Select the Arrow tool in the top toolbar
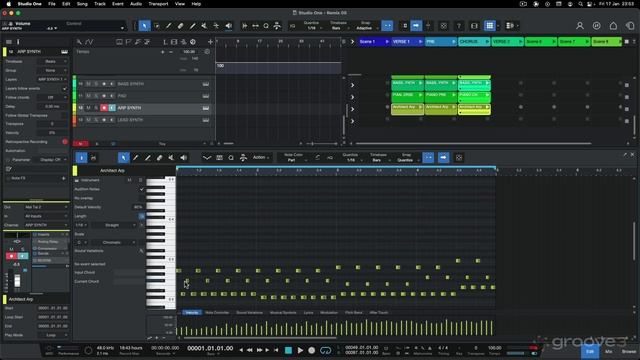Image resolution: width=640 pixels, height=360 pixels. pyautogui.click(x=144, y=26)
